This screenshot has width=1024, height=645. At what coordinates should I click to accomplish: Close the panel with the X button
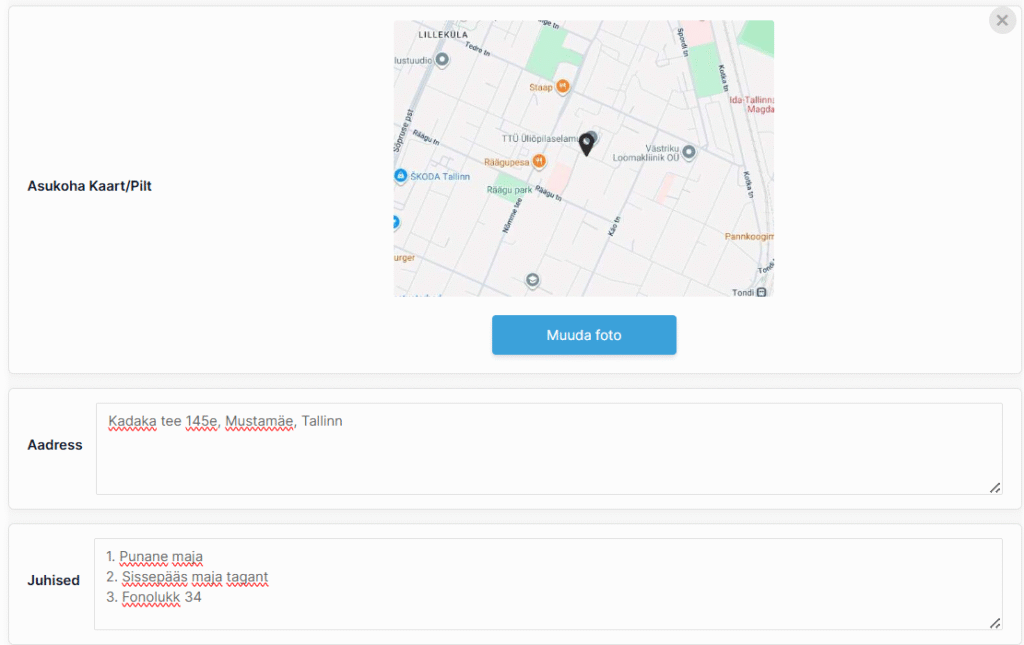1002,20
